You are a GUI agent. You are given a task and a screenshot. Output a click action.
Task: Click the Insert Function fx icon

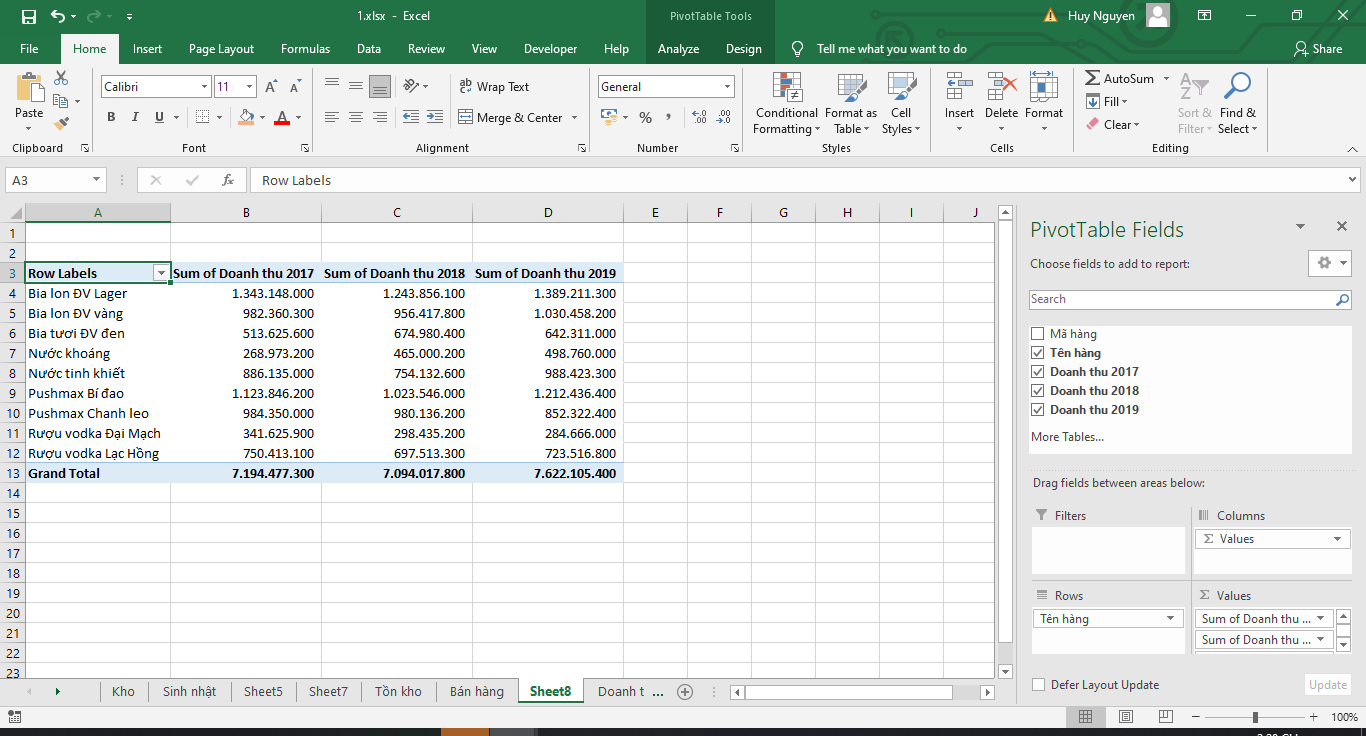(x=228, y=180)
